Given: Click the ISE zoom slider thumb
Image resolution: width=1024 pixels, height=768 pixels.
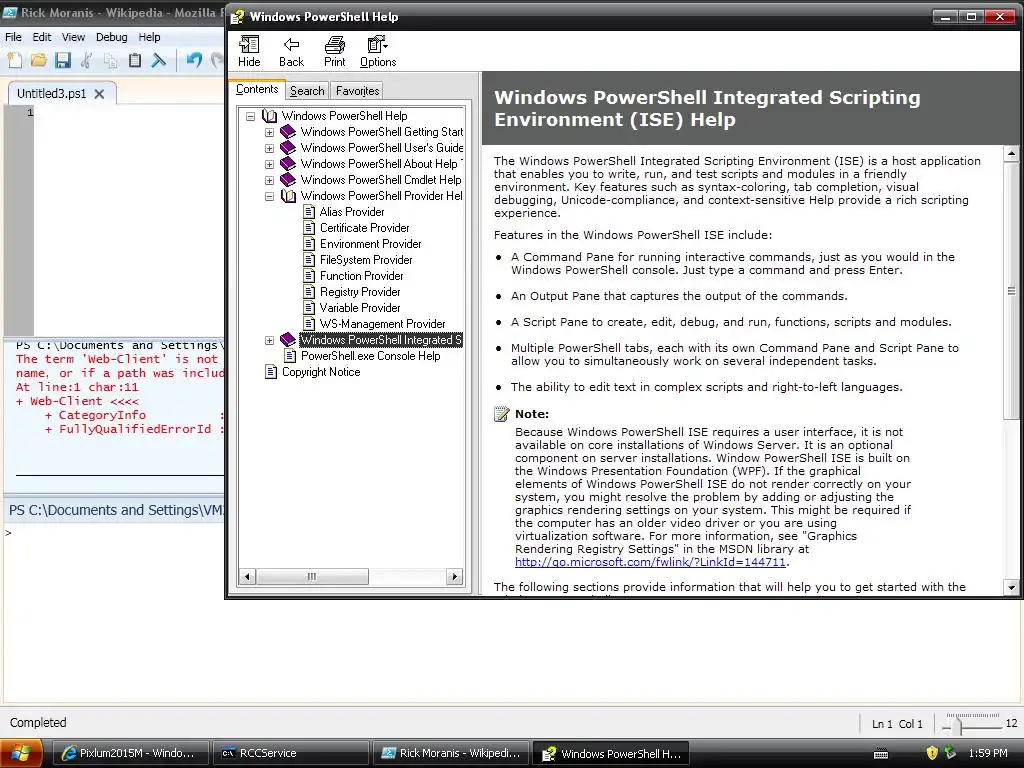Looking at the screenshot, I should (958, 724).
